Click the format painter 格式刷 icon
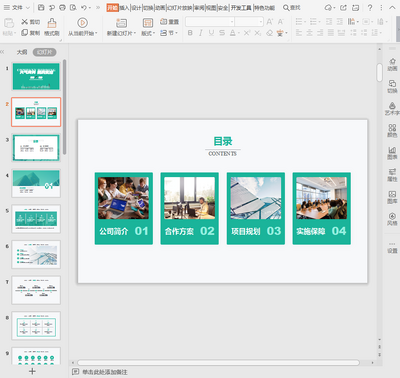 tap(52, 23)
